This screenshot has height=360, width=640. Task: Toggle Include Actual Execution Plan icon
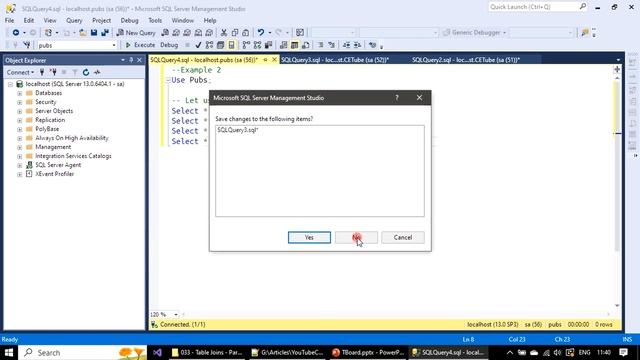(246, 45)
